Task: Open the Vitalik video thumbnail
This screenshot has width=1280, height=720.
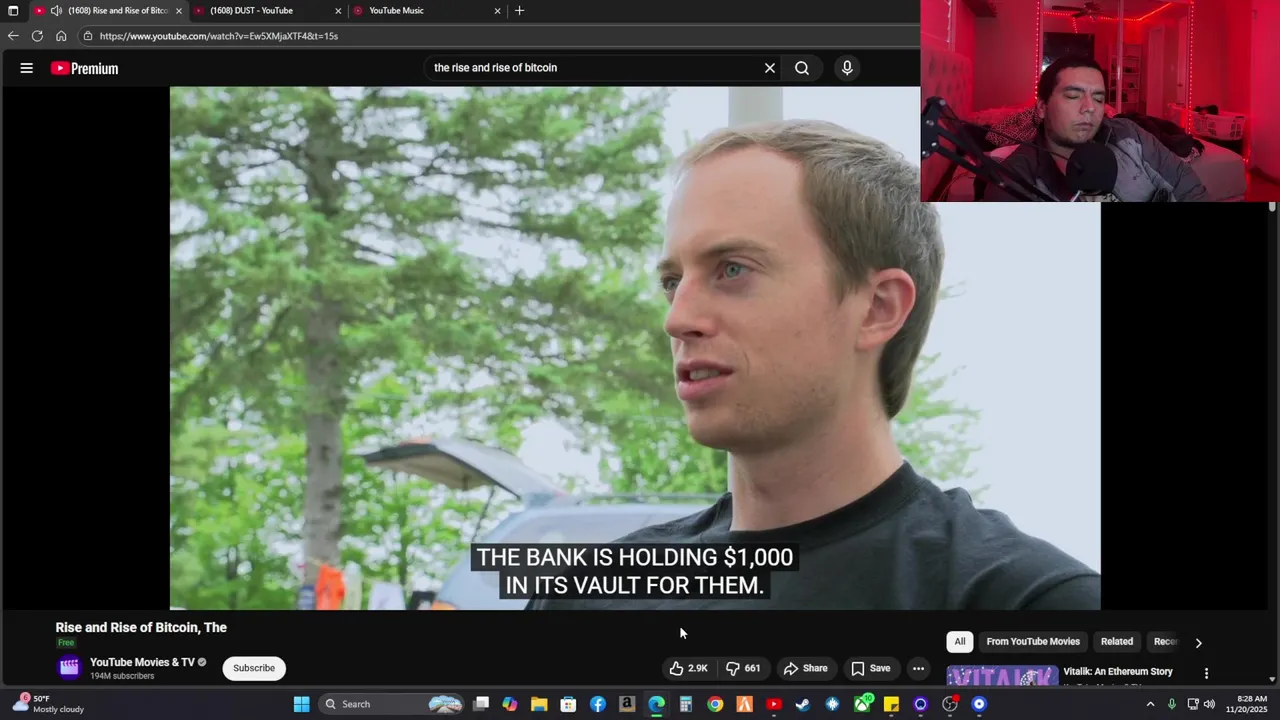Action: pos(1002,675)
